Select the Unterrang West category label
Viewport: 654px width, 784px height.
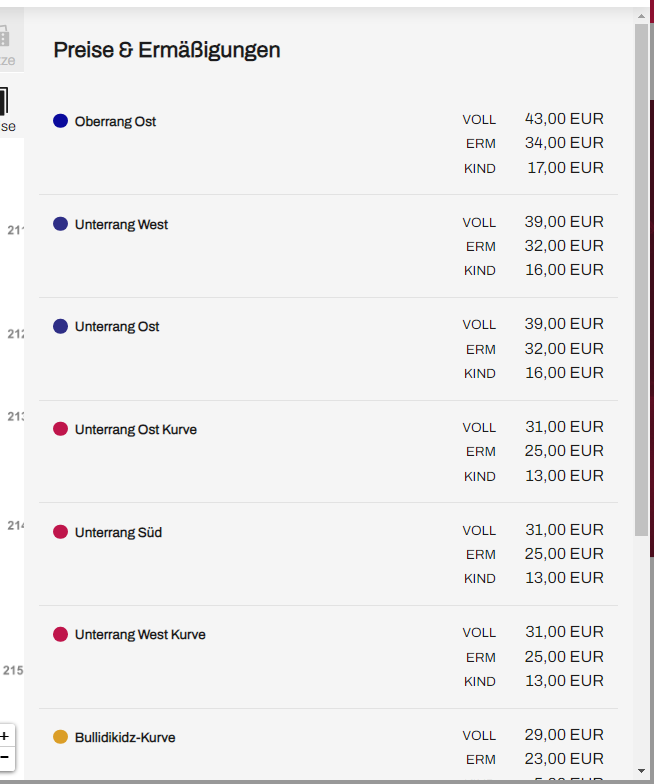point(122,224)
